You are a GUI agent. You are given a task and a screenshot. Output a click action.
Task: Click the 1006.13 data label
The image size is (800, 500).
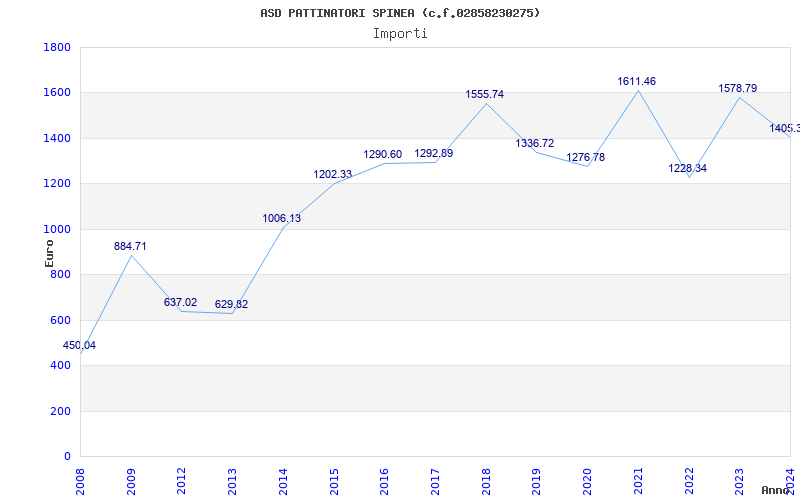pos(282,218)
